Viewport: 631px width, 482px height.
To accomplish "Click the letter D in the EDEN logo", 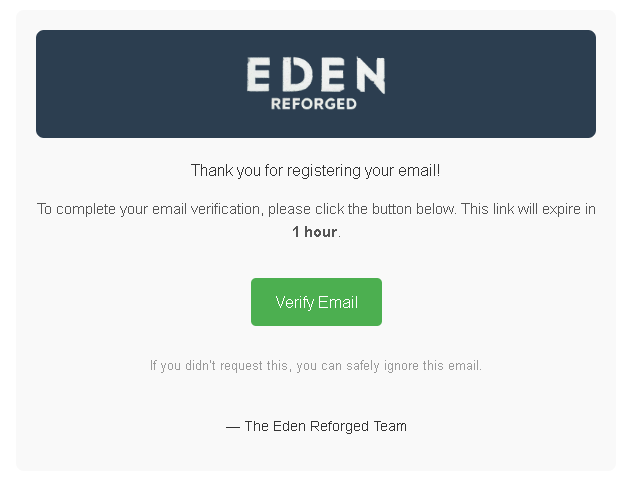I will click(x=295, y=76).
